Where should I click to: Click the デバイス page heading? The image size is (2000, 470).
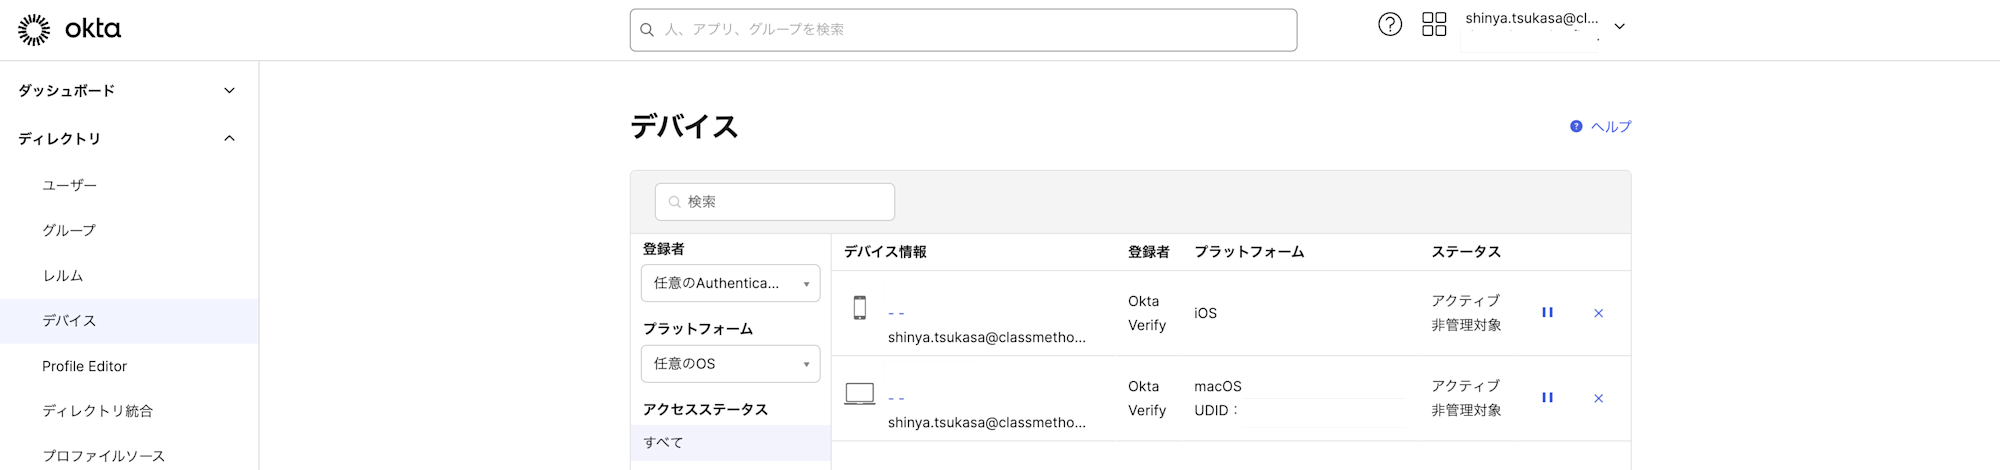pos(684,127)
